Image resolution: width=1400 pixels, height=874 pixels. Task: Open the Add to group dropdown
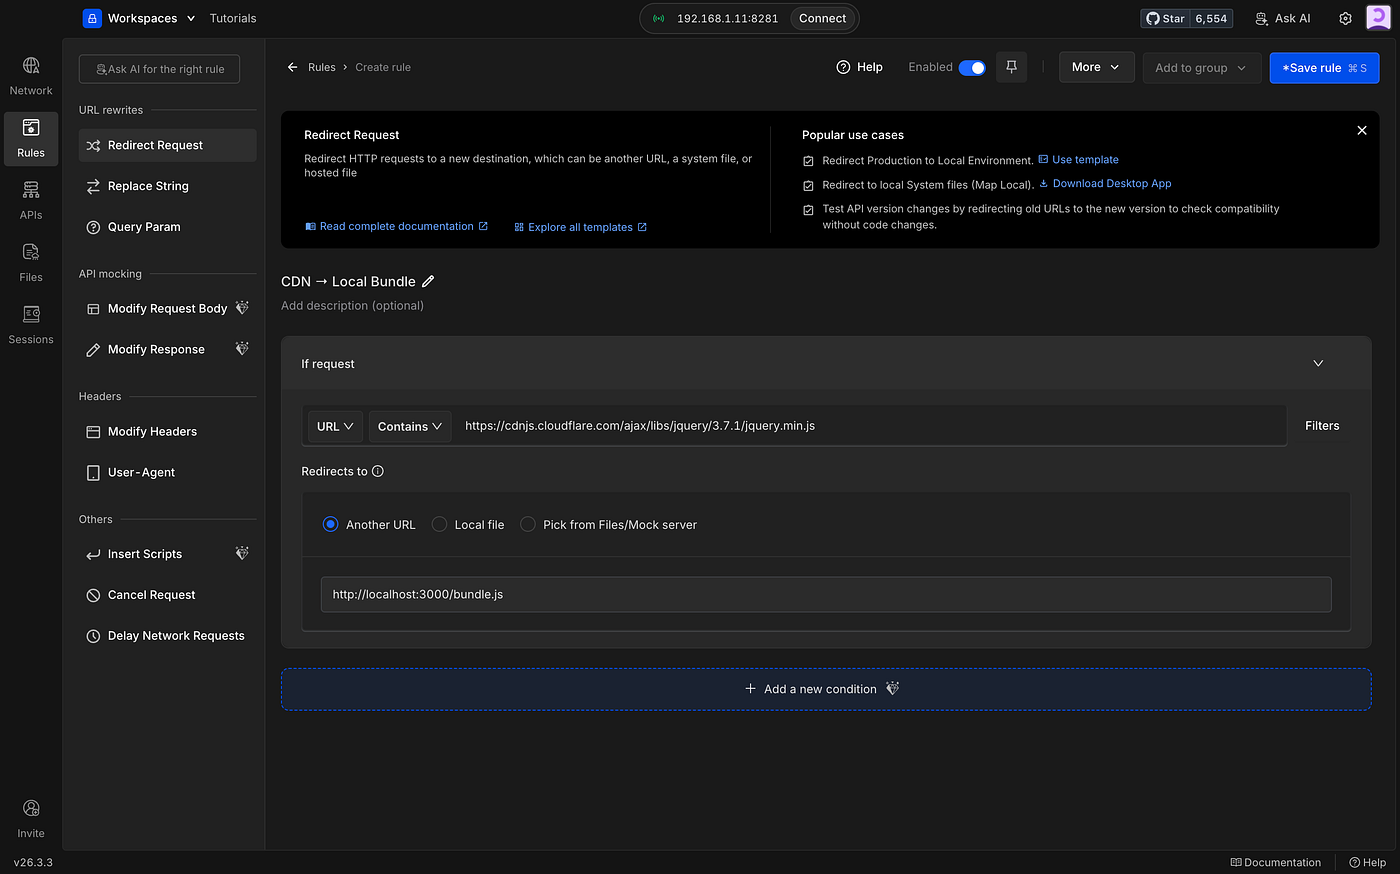click(1201, 68)
